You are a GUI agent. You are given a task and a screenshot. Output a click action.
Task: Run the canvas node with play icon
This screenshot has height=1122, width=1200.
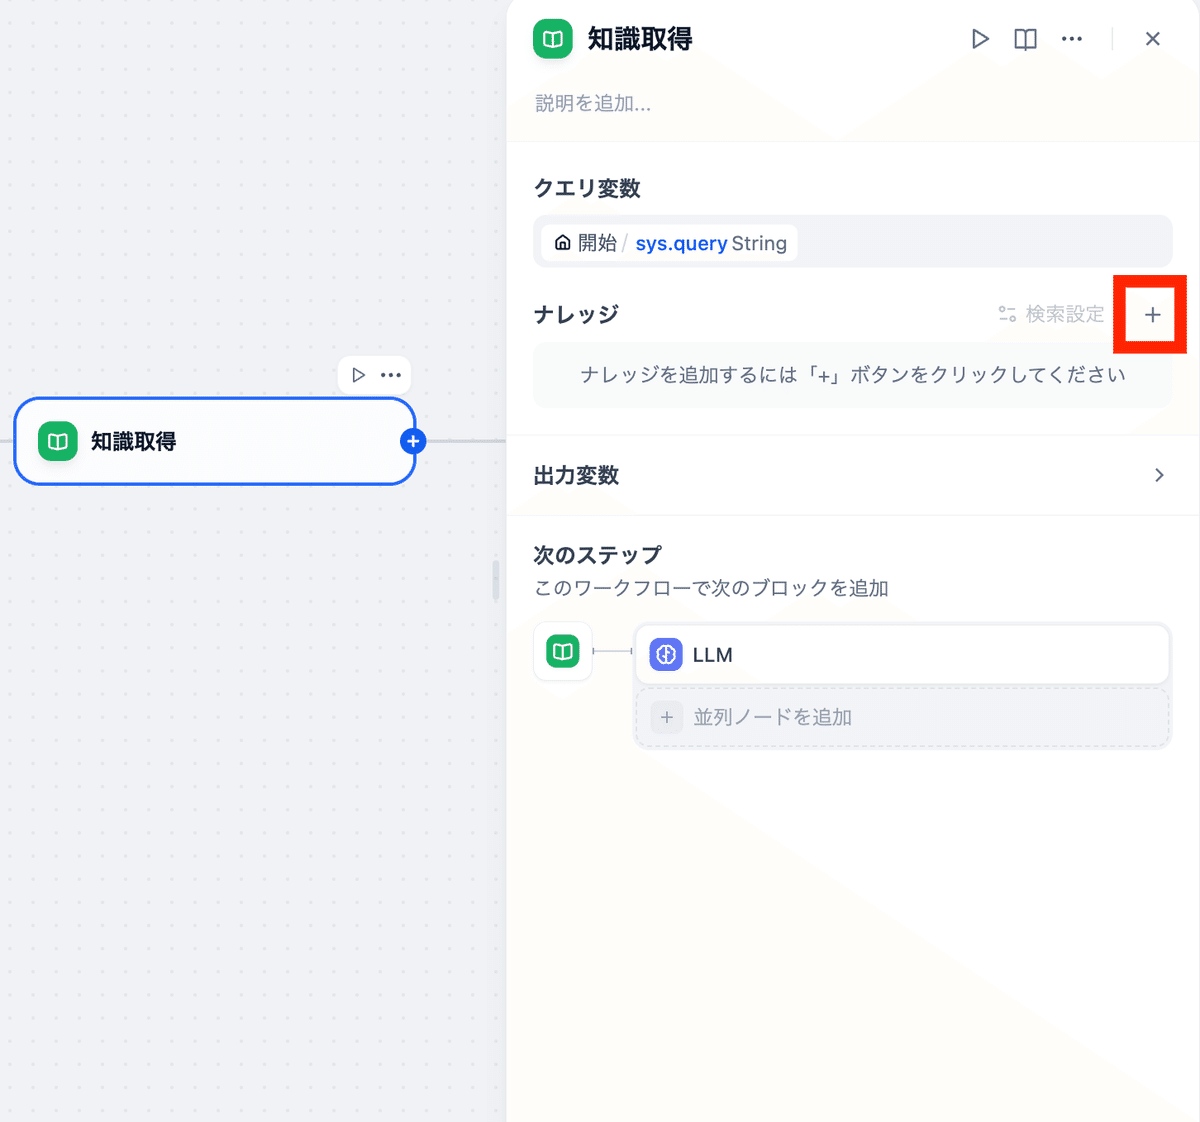click(x=358, y=375)
